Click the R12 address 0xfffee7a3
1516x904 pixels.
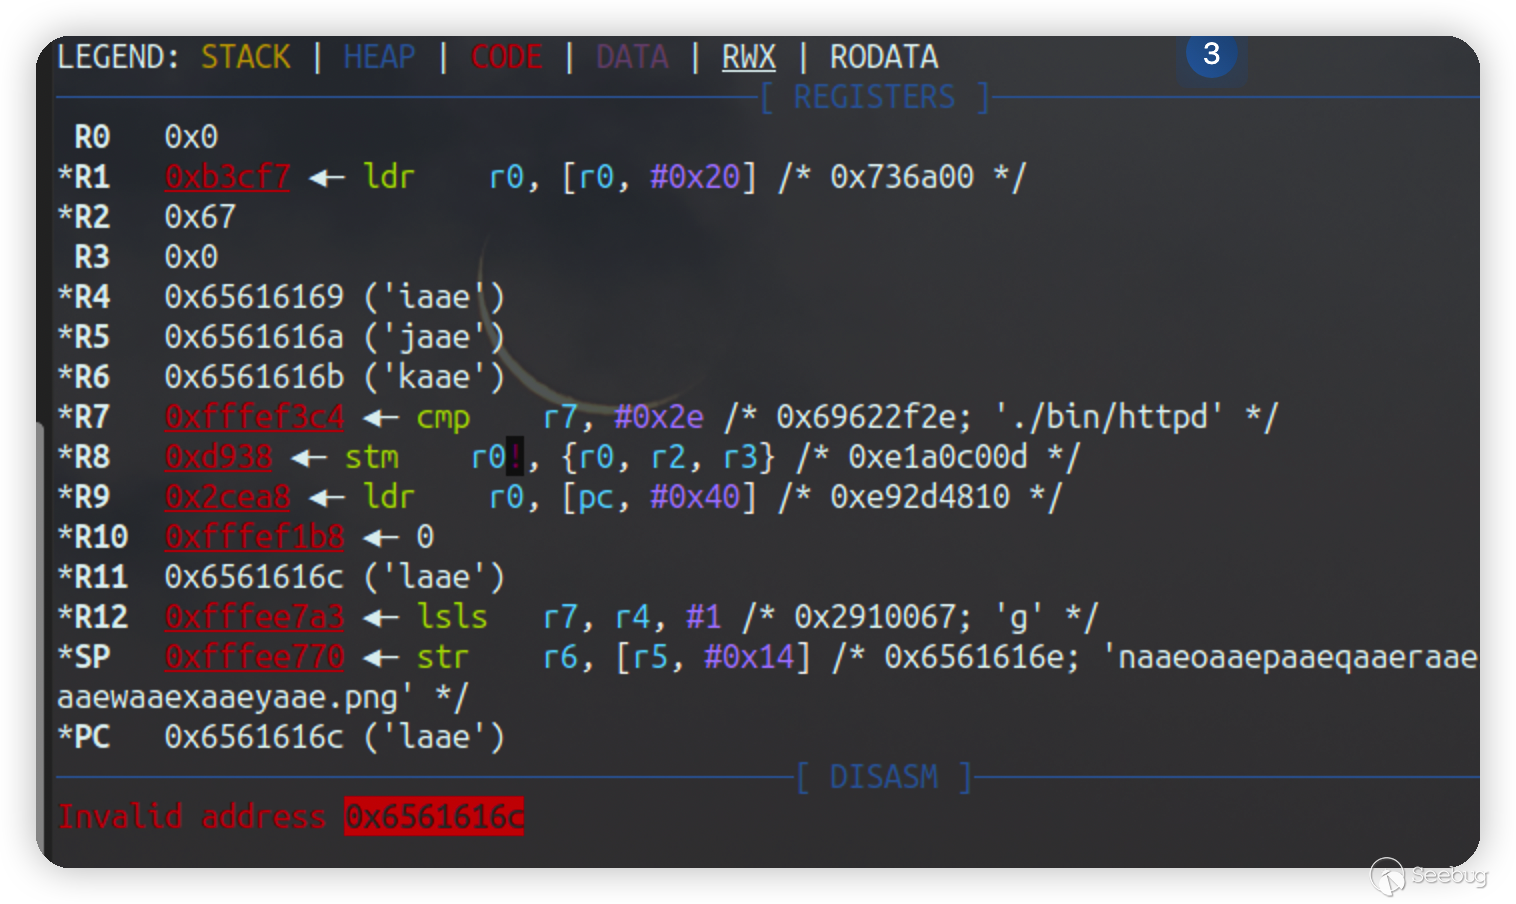254,617
